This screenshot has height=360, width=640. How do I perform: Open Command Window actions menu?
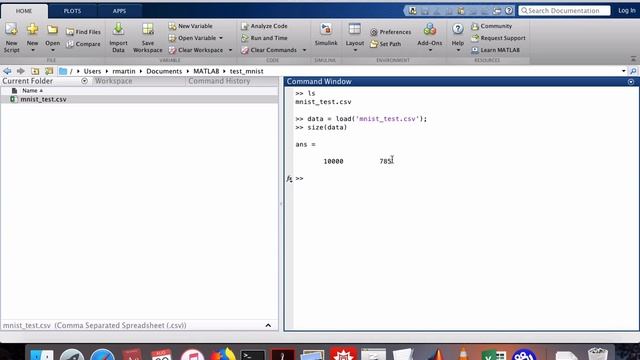[x=631, y=82]
